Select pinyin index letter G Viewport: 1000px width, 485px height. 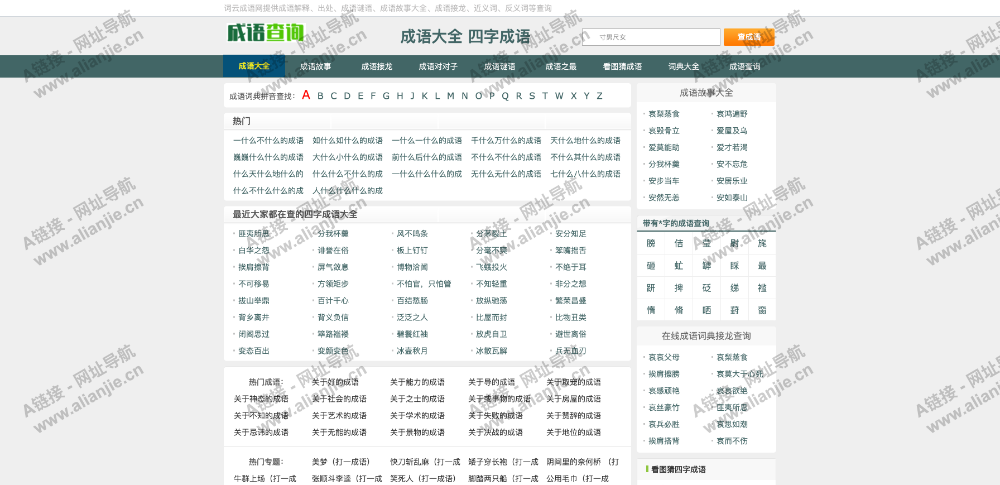coord(386,96)
